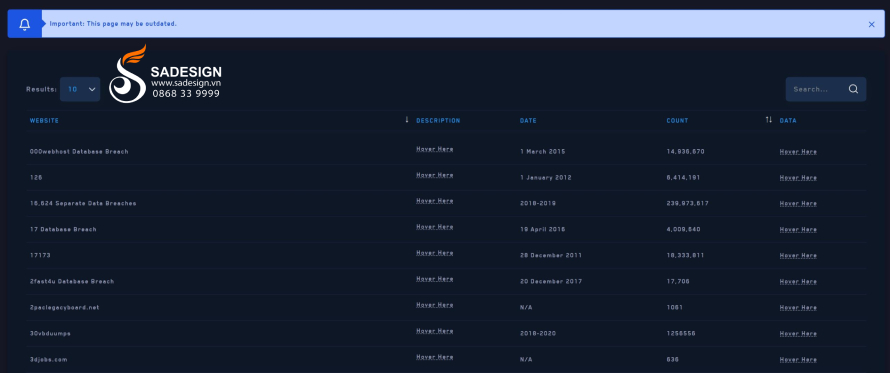The height and width of the screenshot is (373, 890).
Task: Click the Data column header
Action: (788, 121)
